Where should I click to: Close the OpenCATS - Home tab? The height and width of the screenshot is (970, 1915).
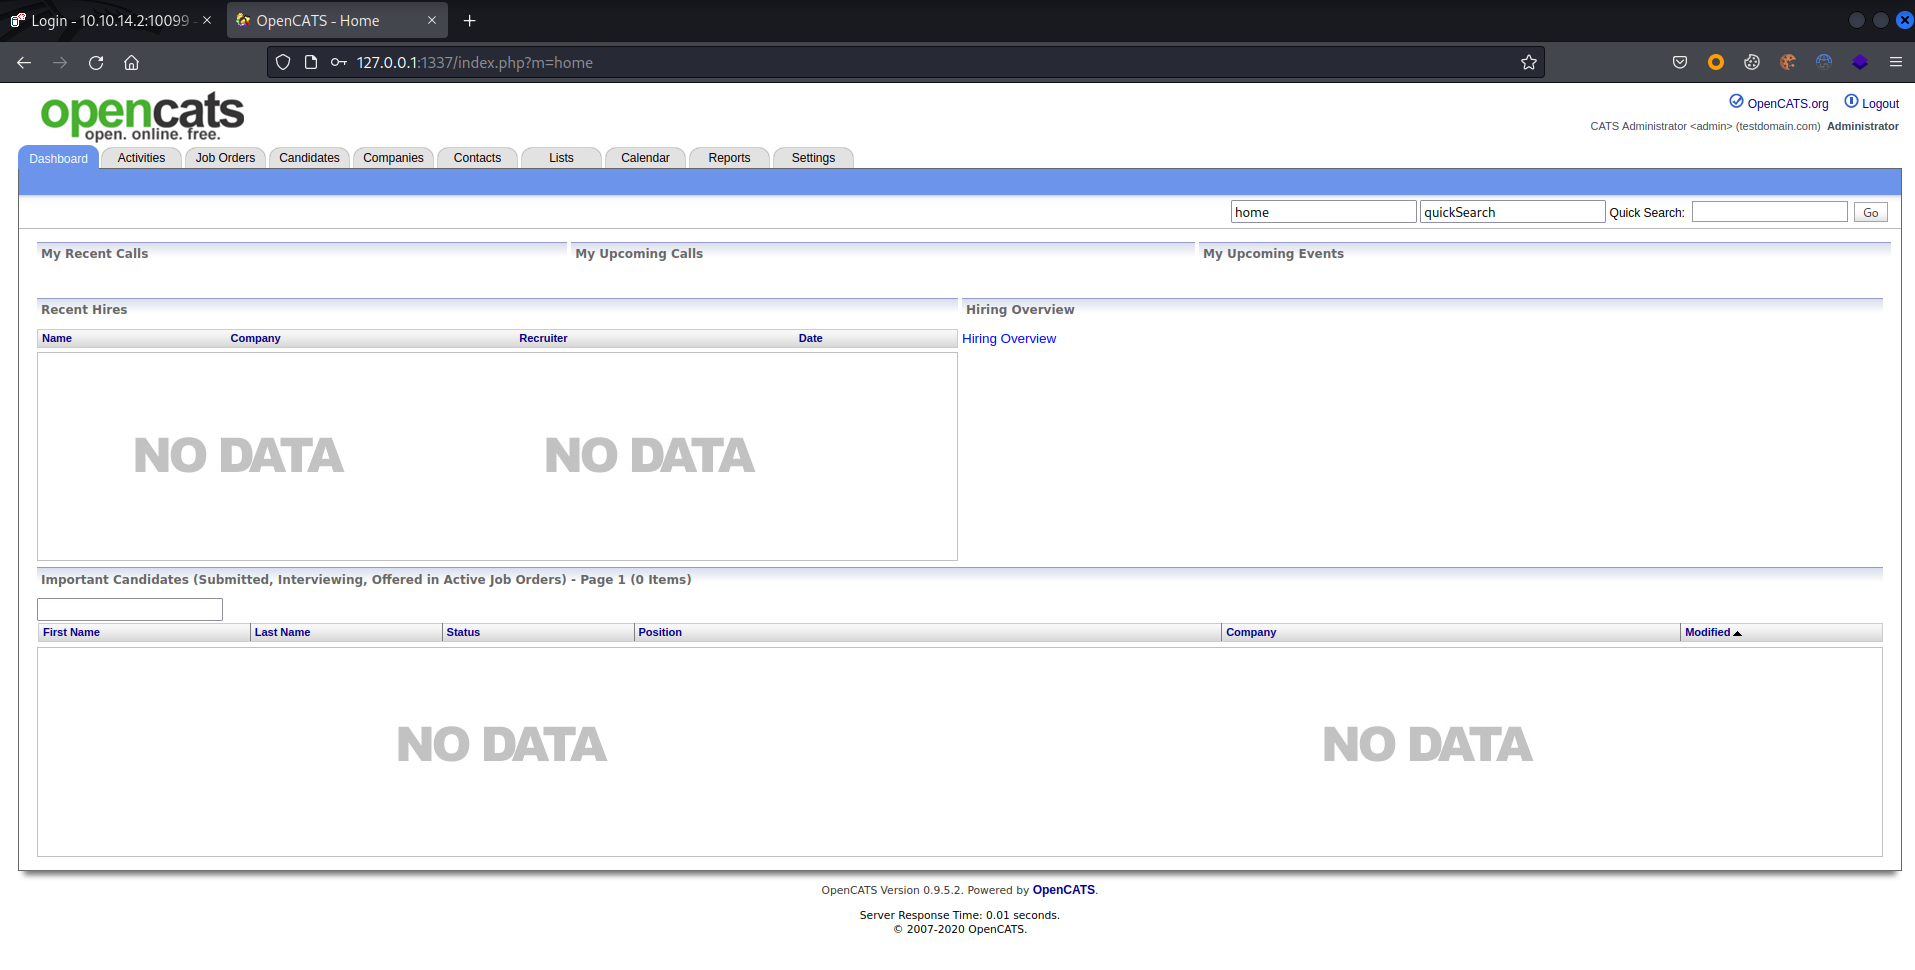[x=432, y=21]
